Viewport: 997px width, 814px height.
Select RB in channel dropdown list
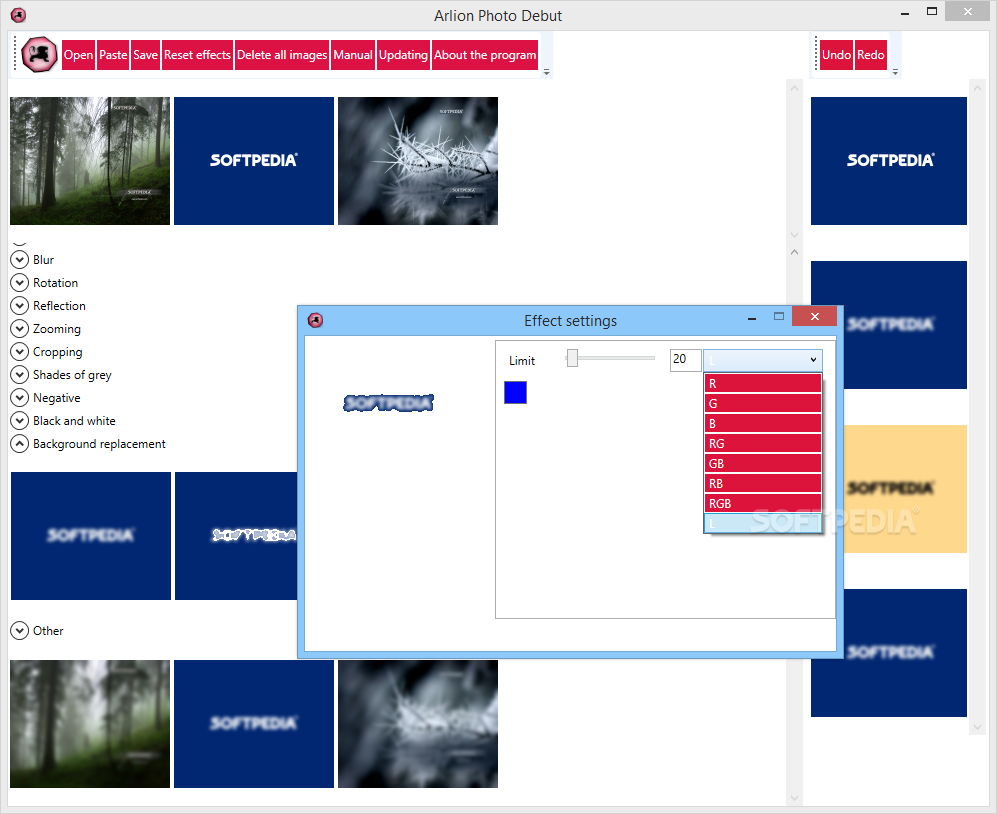pos(762,483)
